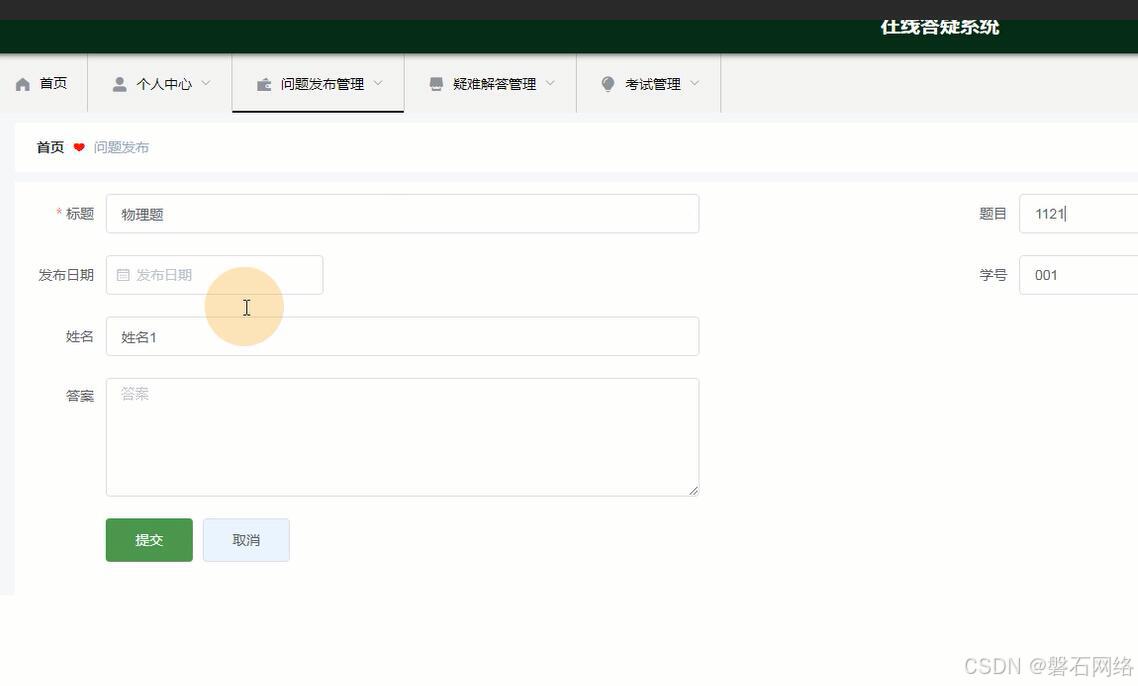Click the calendar icon in the 发布日期 field

(x=124, y=274)
